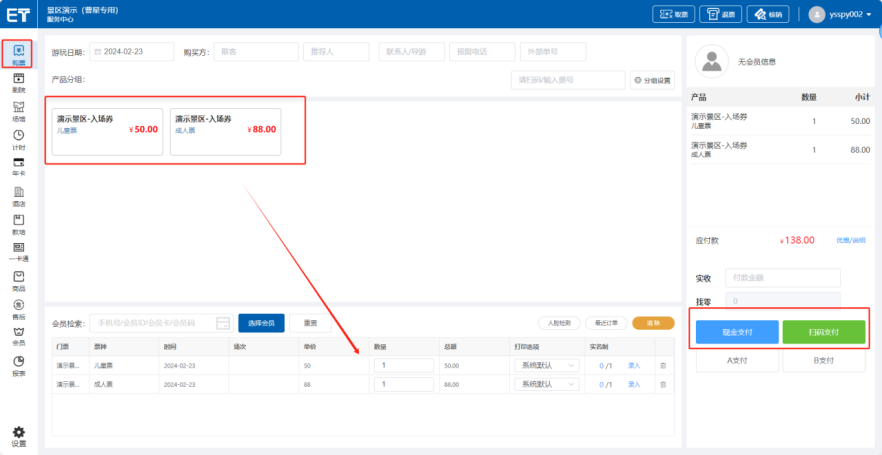This screenshot has width=882, height=455.
Task: Click the orange 清除 button
Action: click(x=652, y=323)
